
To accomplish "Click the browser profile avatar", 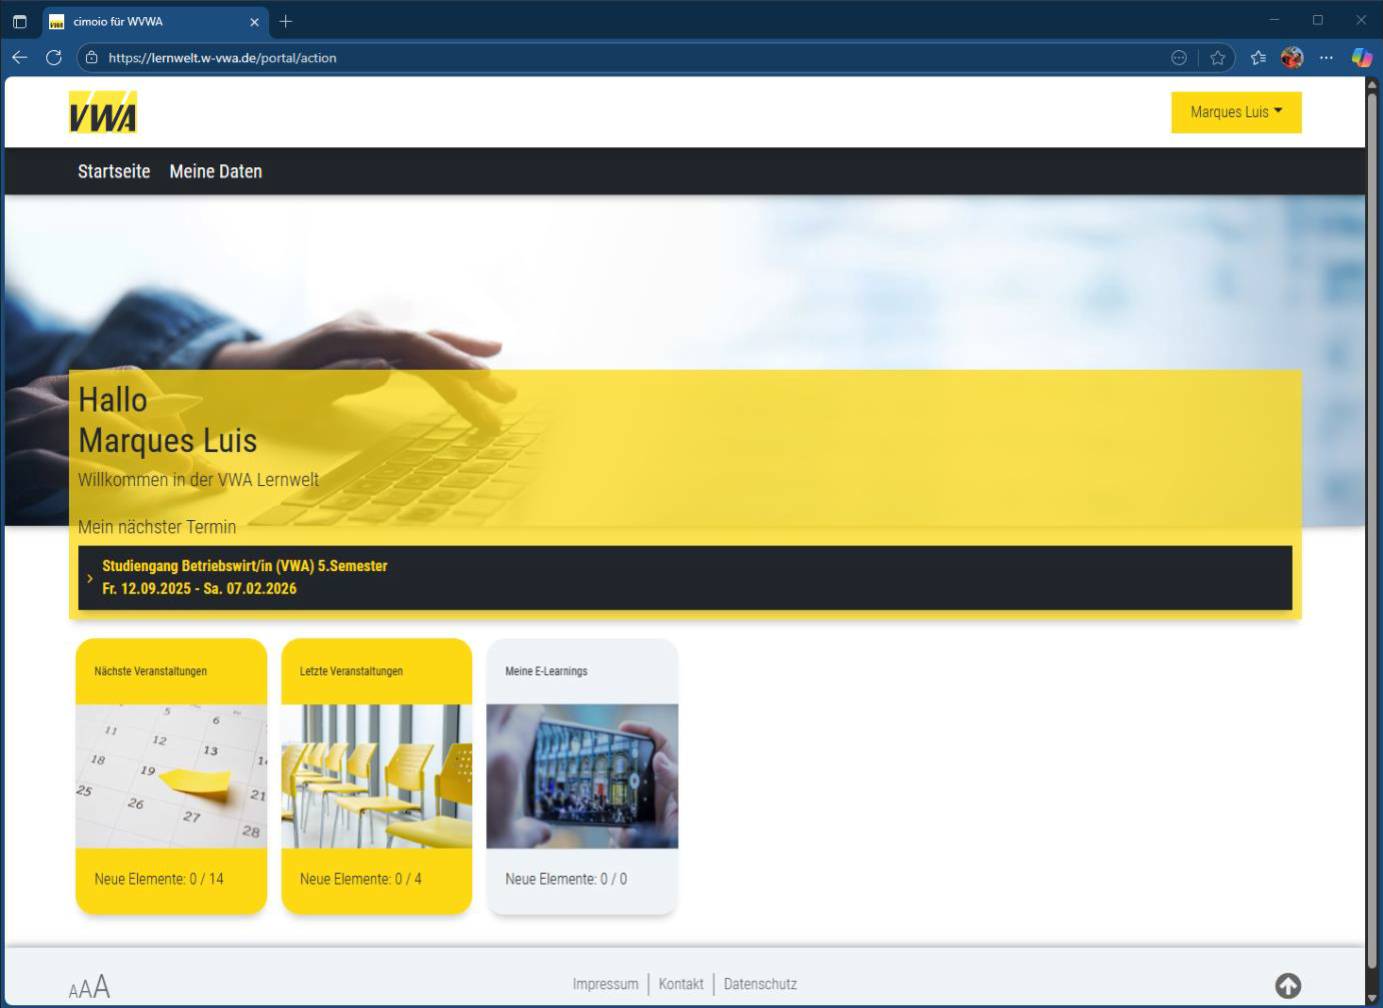I will click(x=1292, y=58).
